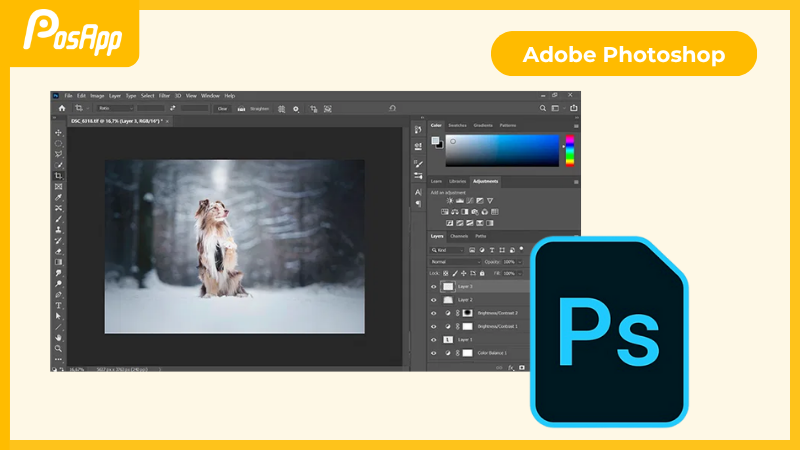
Task: Select the Pen tool
Action: [x=58, y=294]
